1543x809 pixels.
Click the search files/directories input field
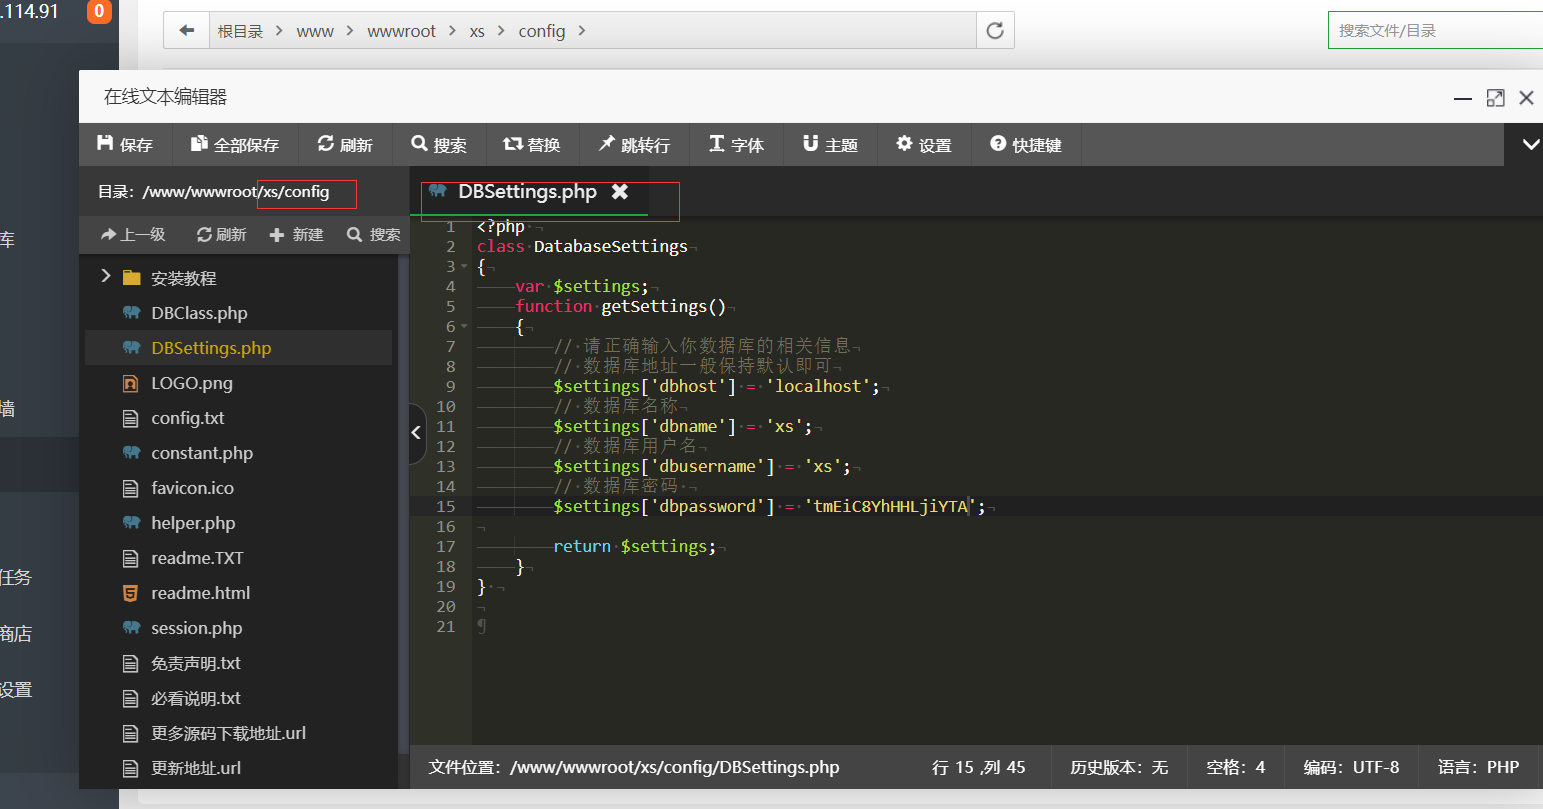point(1435,31)
